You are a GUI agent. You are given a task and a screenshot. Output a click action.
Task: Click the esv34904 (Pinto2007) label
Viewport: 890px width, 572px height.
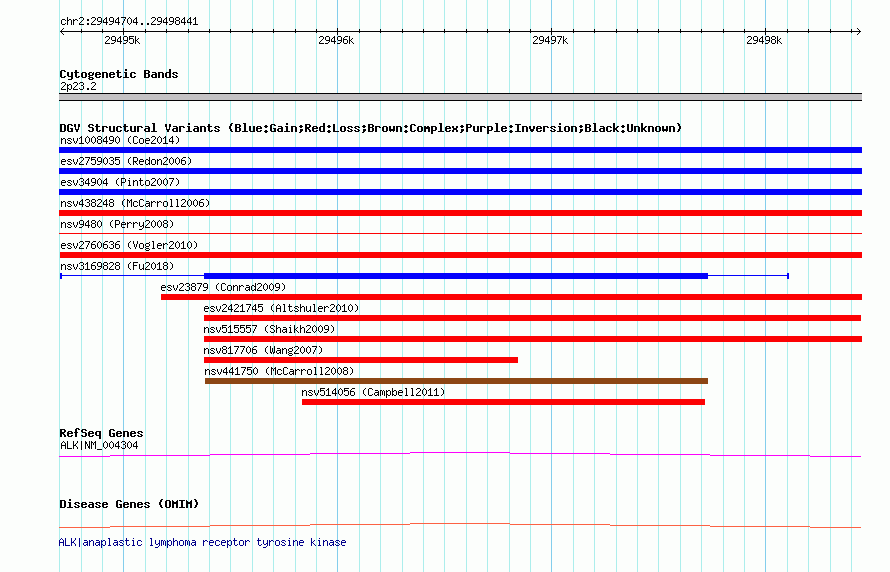pyautogui.click(x=120, y=182)
